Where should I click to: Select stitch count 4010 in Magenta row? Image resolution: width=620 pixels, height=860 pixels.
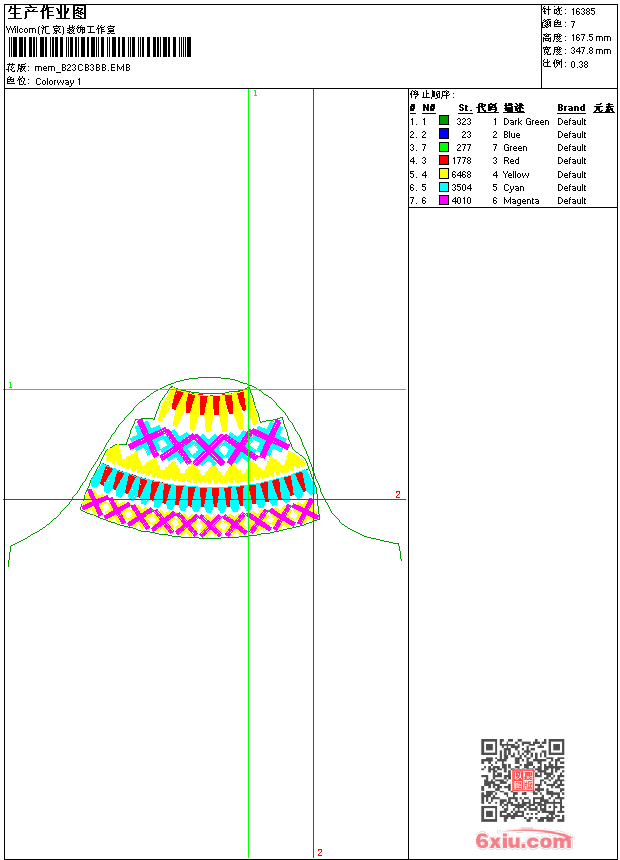click(x=461, y=201)
